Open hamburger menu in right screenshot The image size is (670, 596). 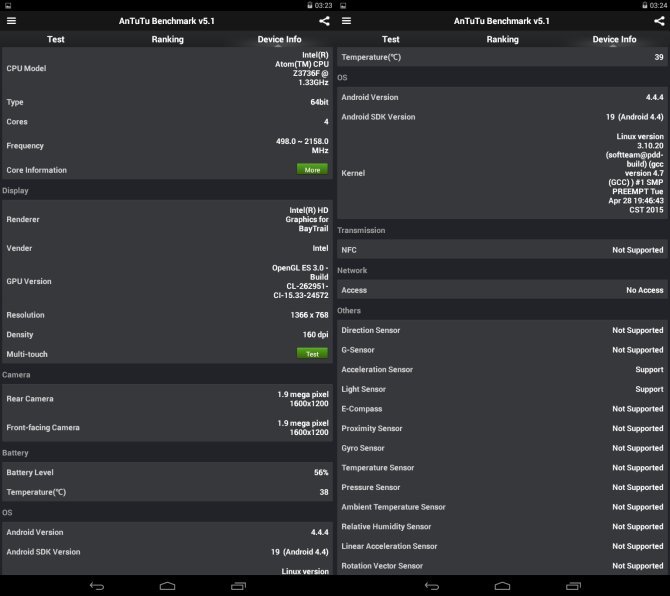click(x=347, y=21)
